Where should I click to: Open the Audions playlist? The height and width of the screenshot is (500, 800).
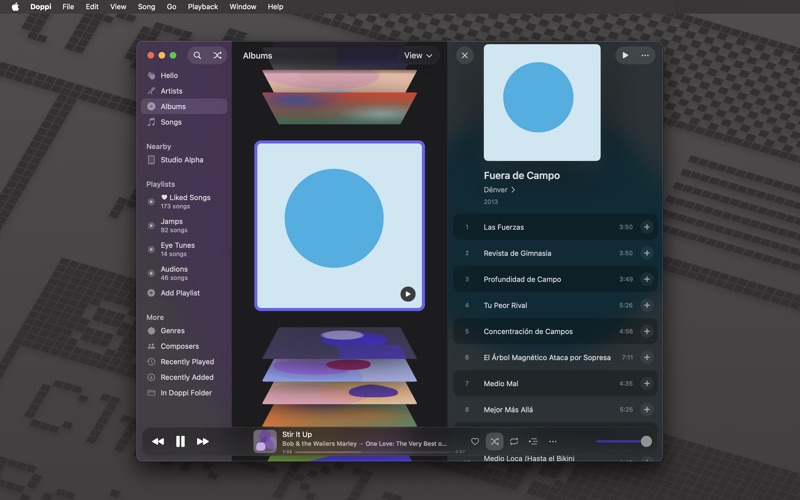(x=184, y=273)
